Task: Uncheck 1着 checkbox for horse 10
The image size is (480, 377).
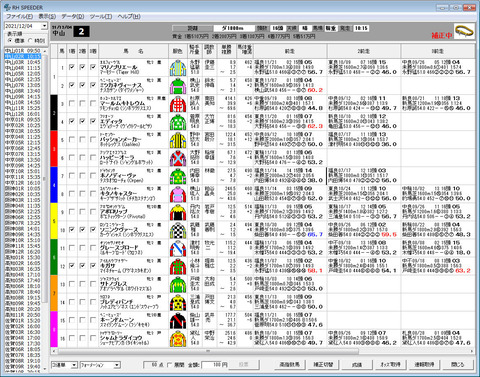Action: click(71, 230)
